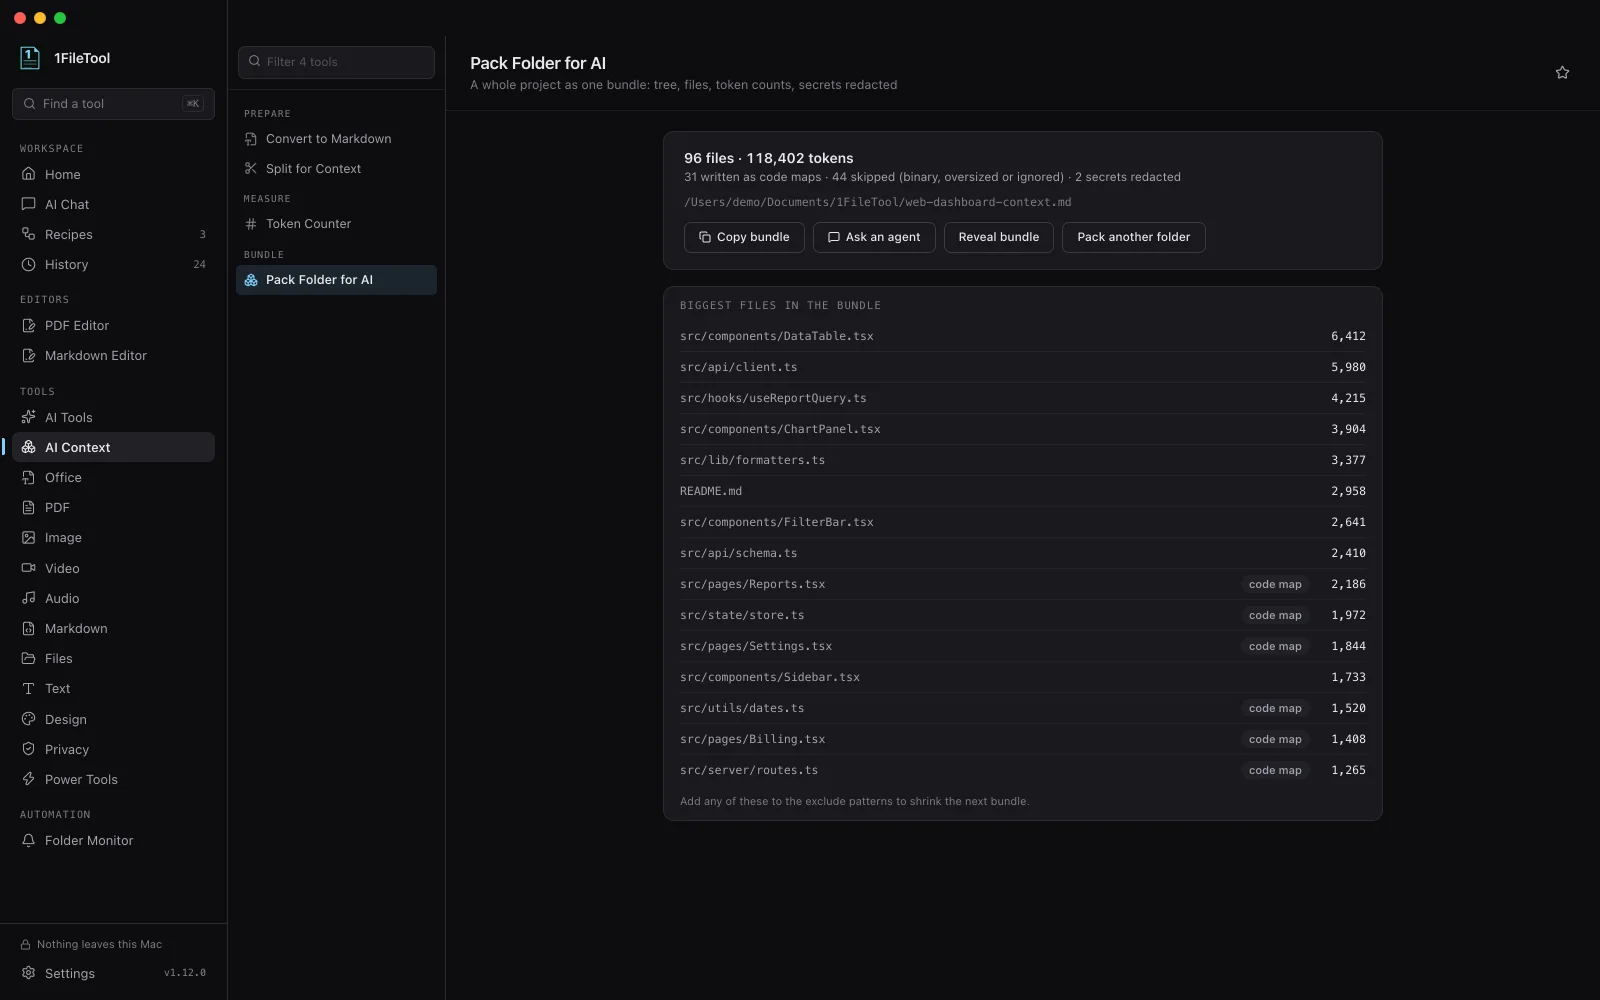Click the Copy bundle button
Screen dimensions: 1600x1000
744,237
